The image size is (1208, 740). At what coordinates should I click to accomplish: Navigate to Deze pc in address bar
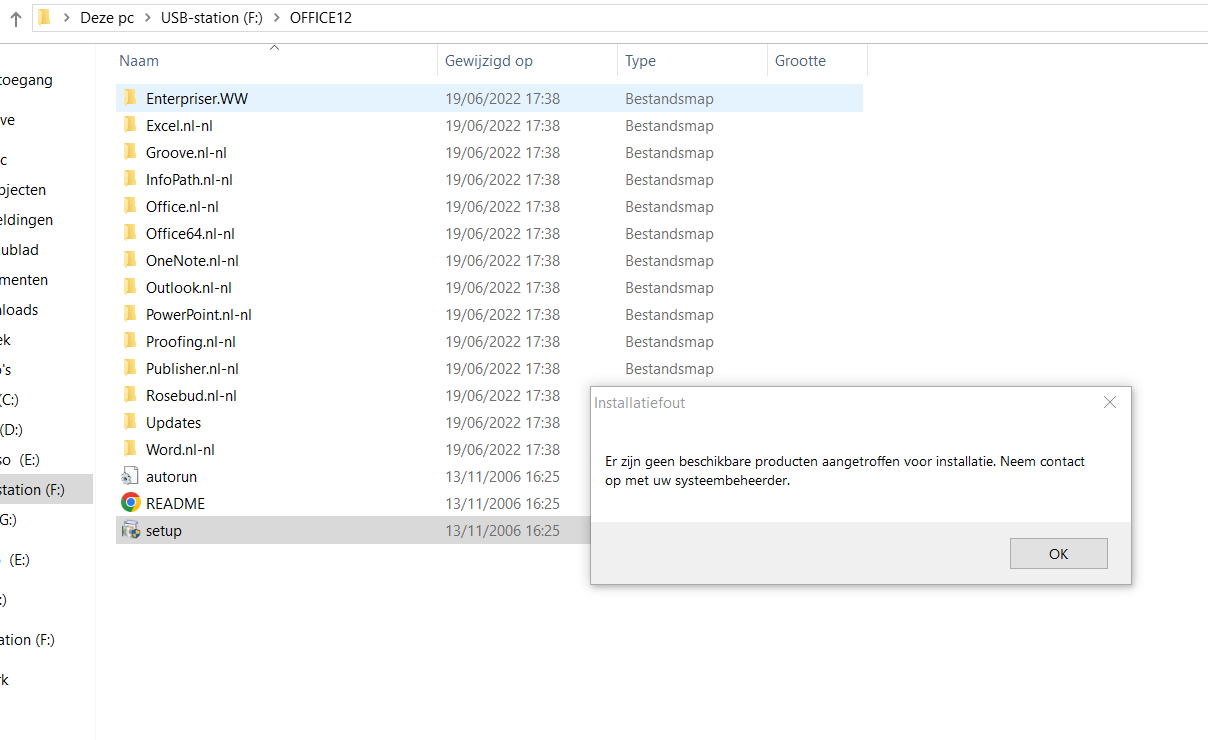(107, 18)
